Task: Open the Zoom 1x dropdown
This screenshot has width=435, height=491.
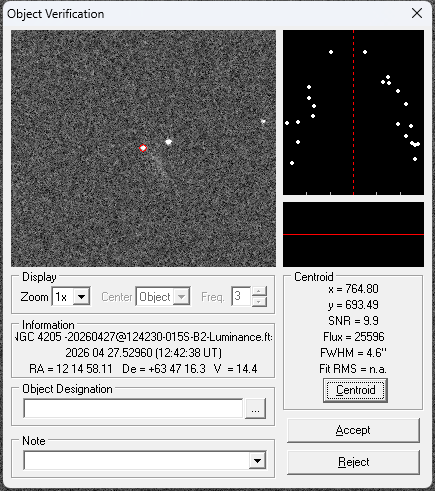Action: pos(81,296)
